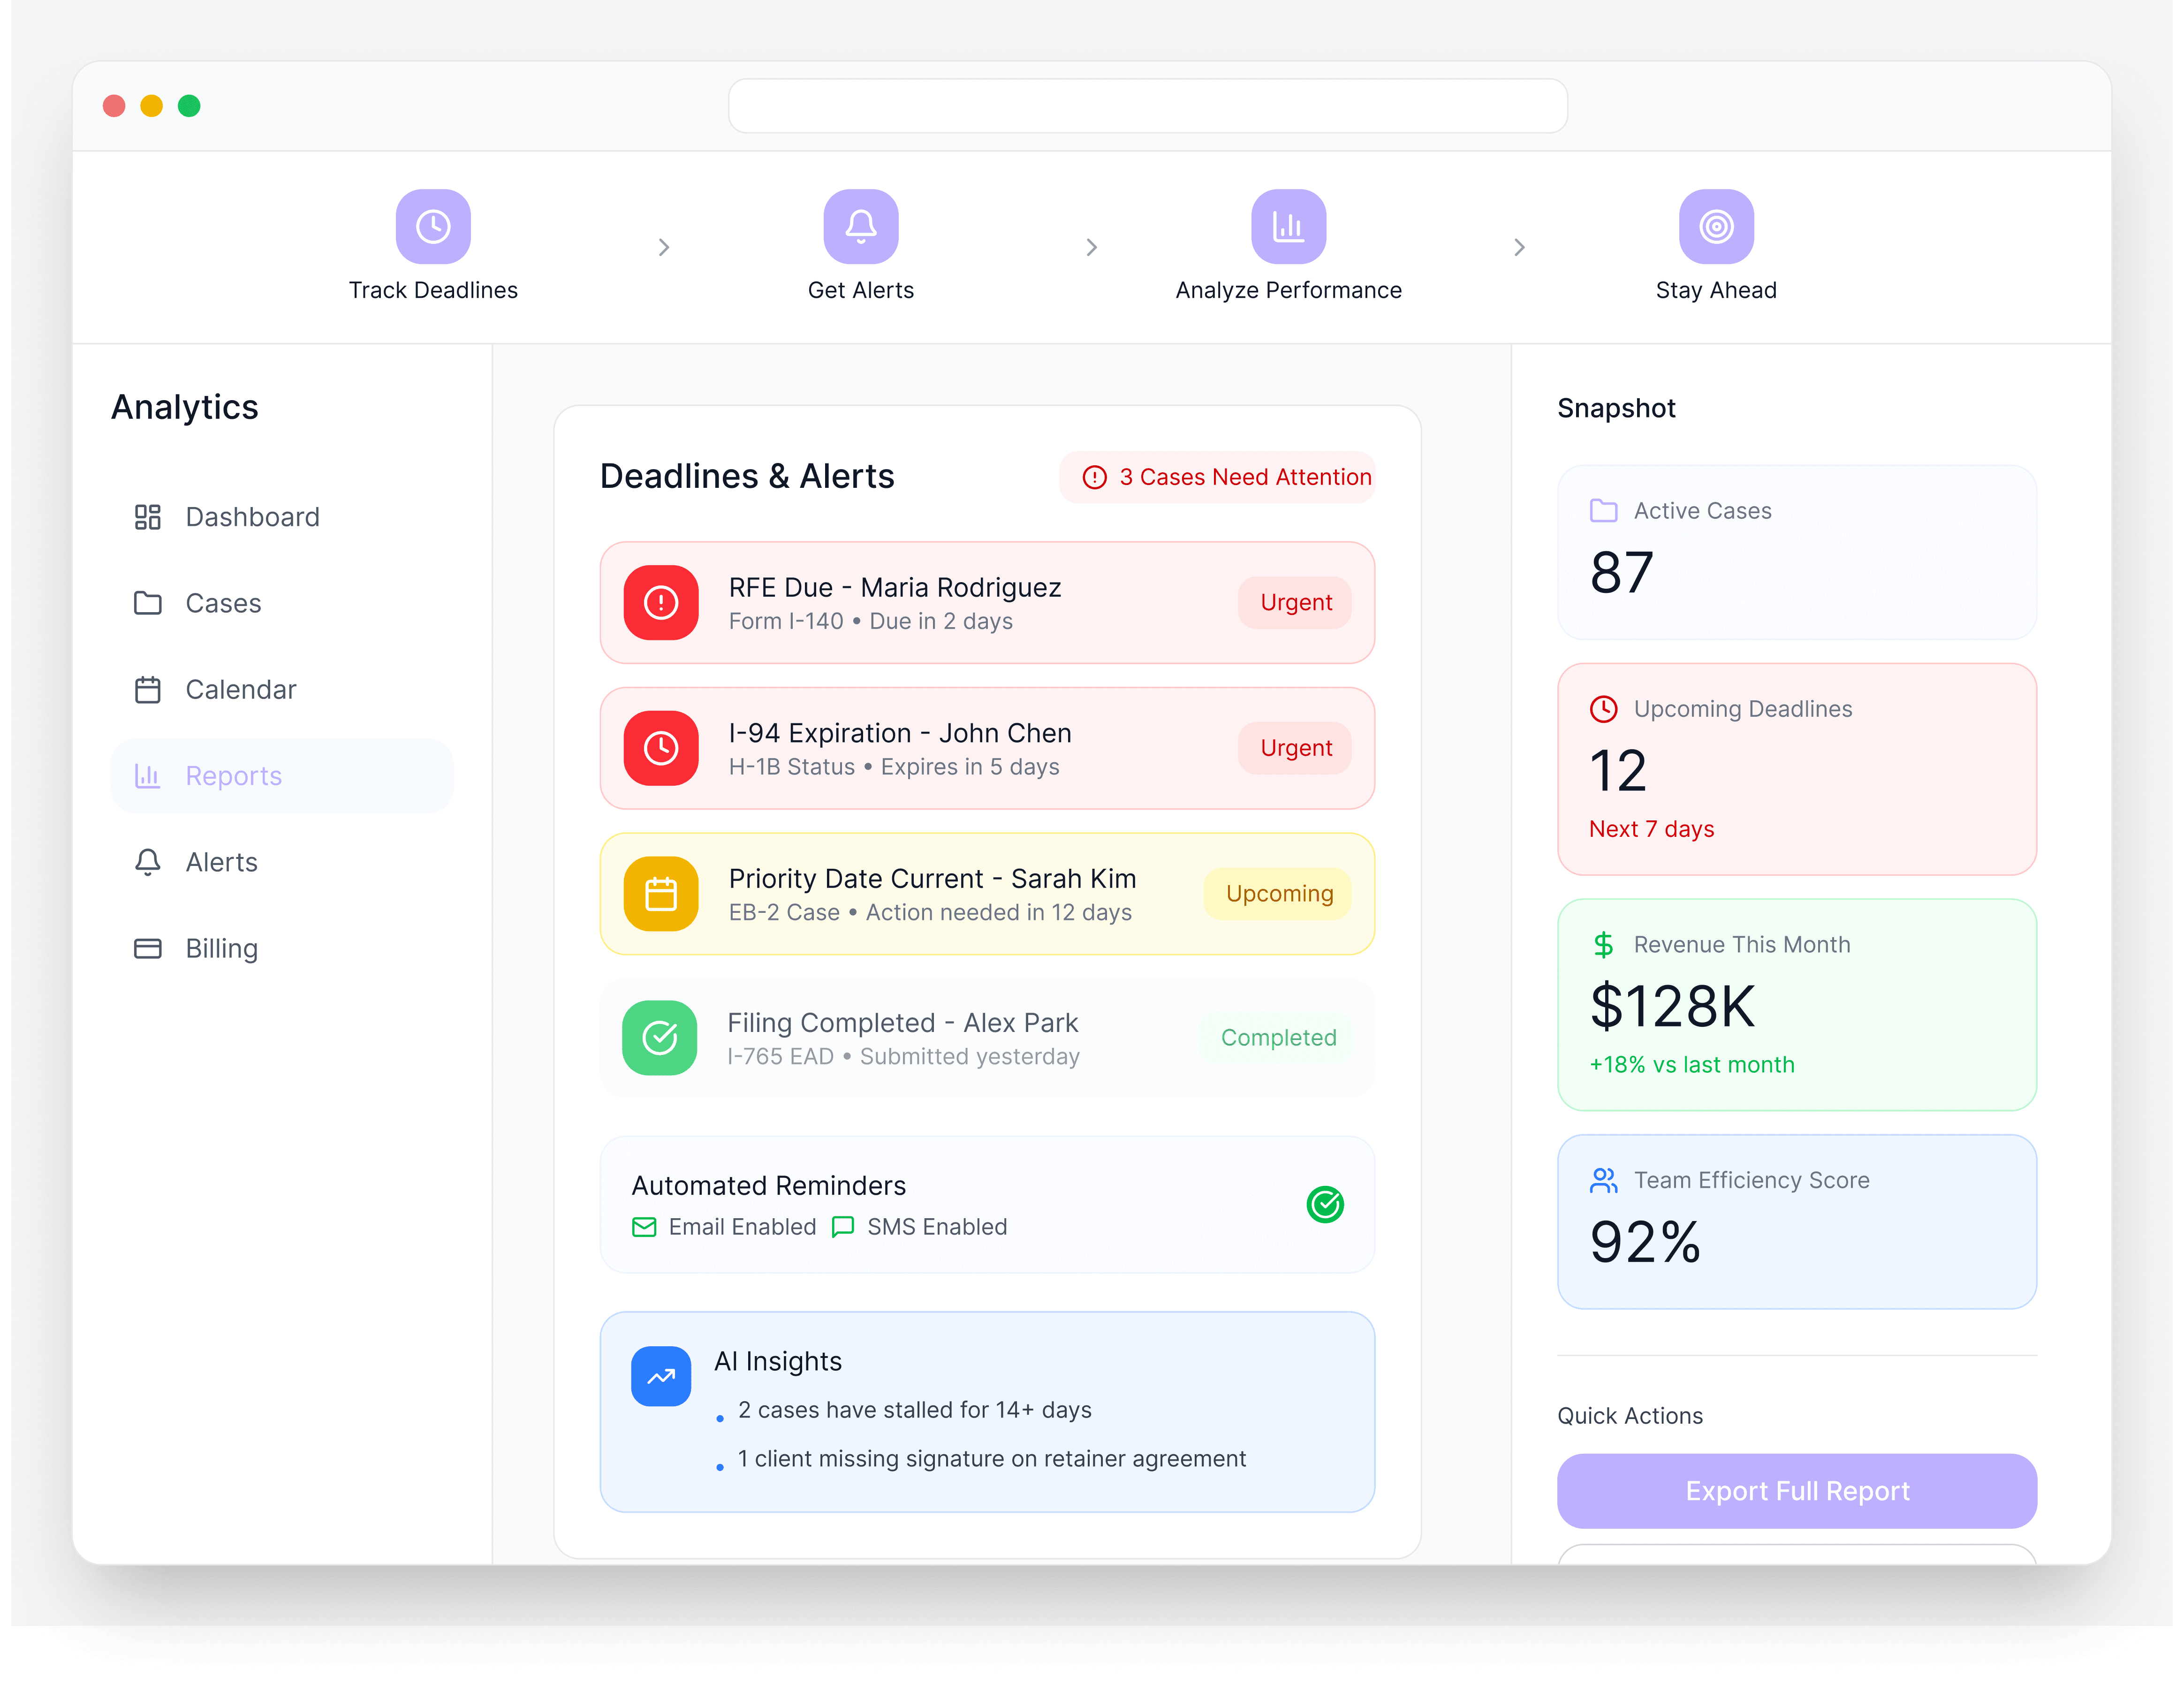Click the Upcoming Deadlines red snapshot card

[1796, 768]
